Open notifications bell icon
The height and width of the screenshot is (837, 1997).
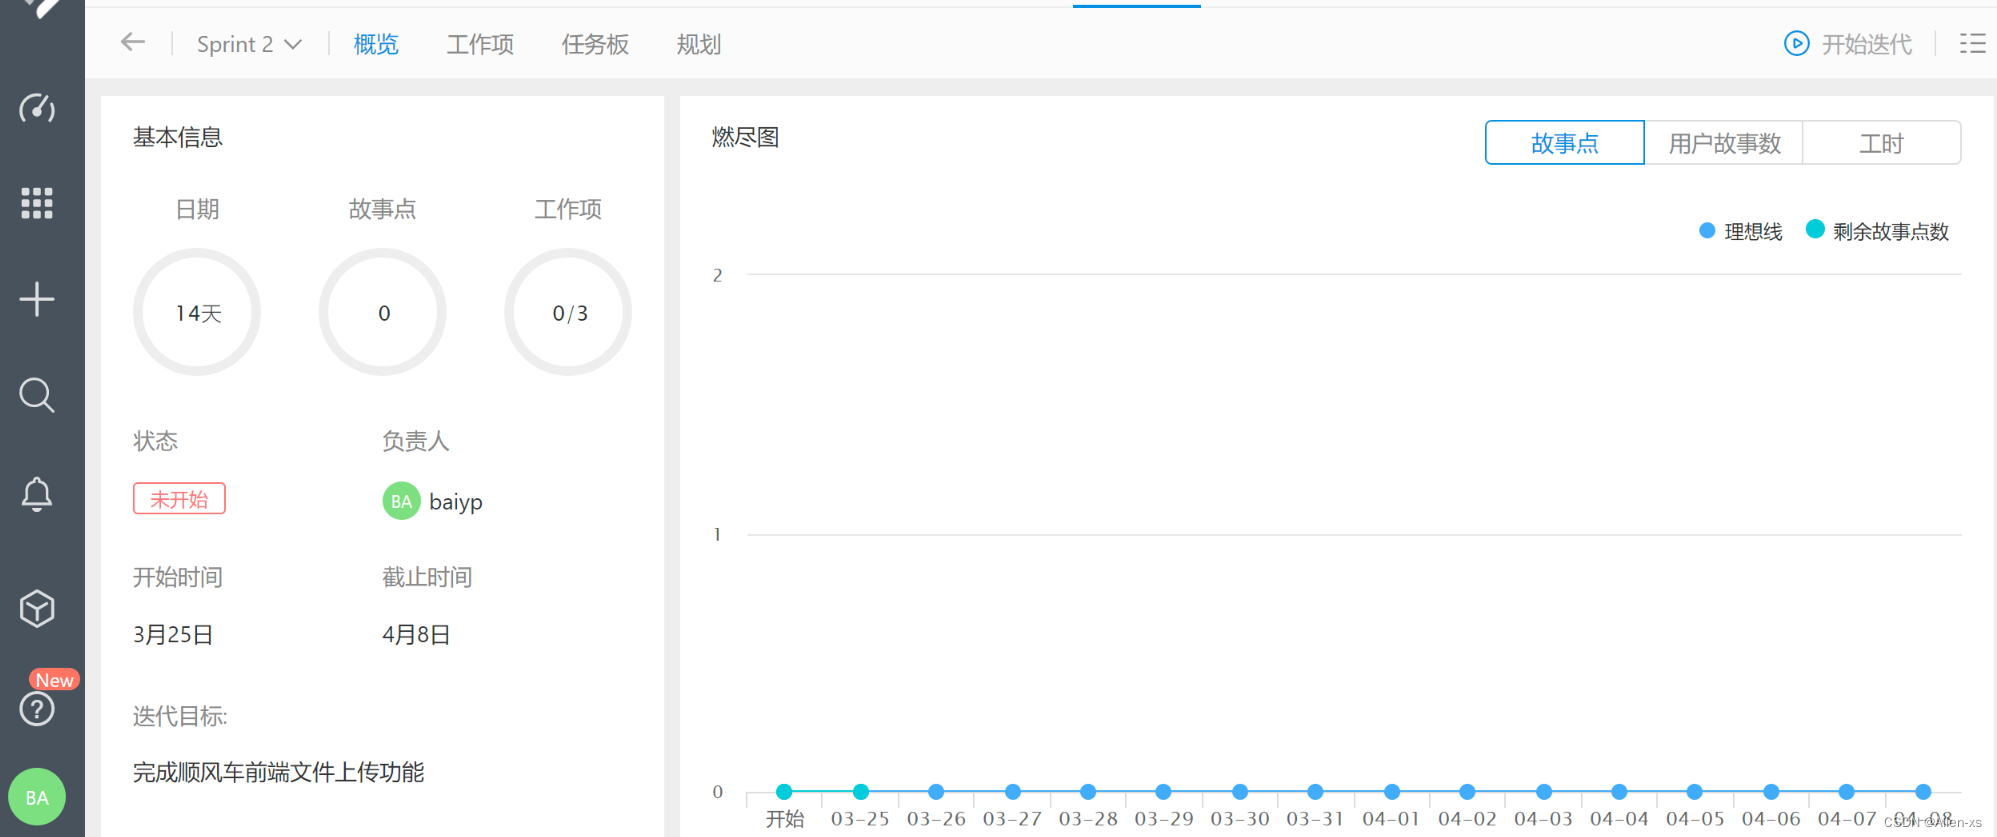pyautogui.click(x=37, y=493)
